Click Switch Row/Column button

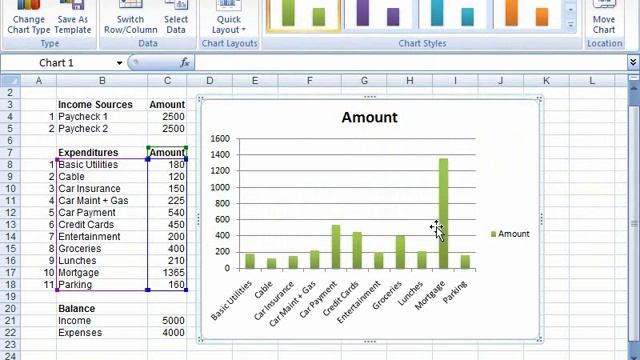[131, 18]
